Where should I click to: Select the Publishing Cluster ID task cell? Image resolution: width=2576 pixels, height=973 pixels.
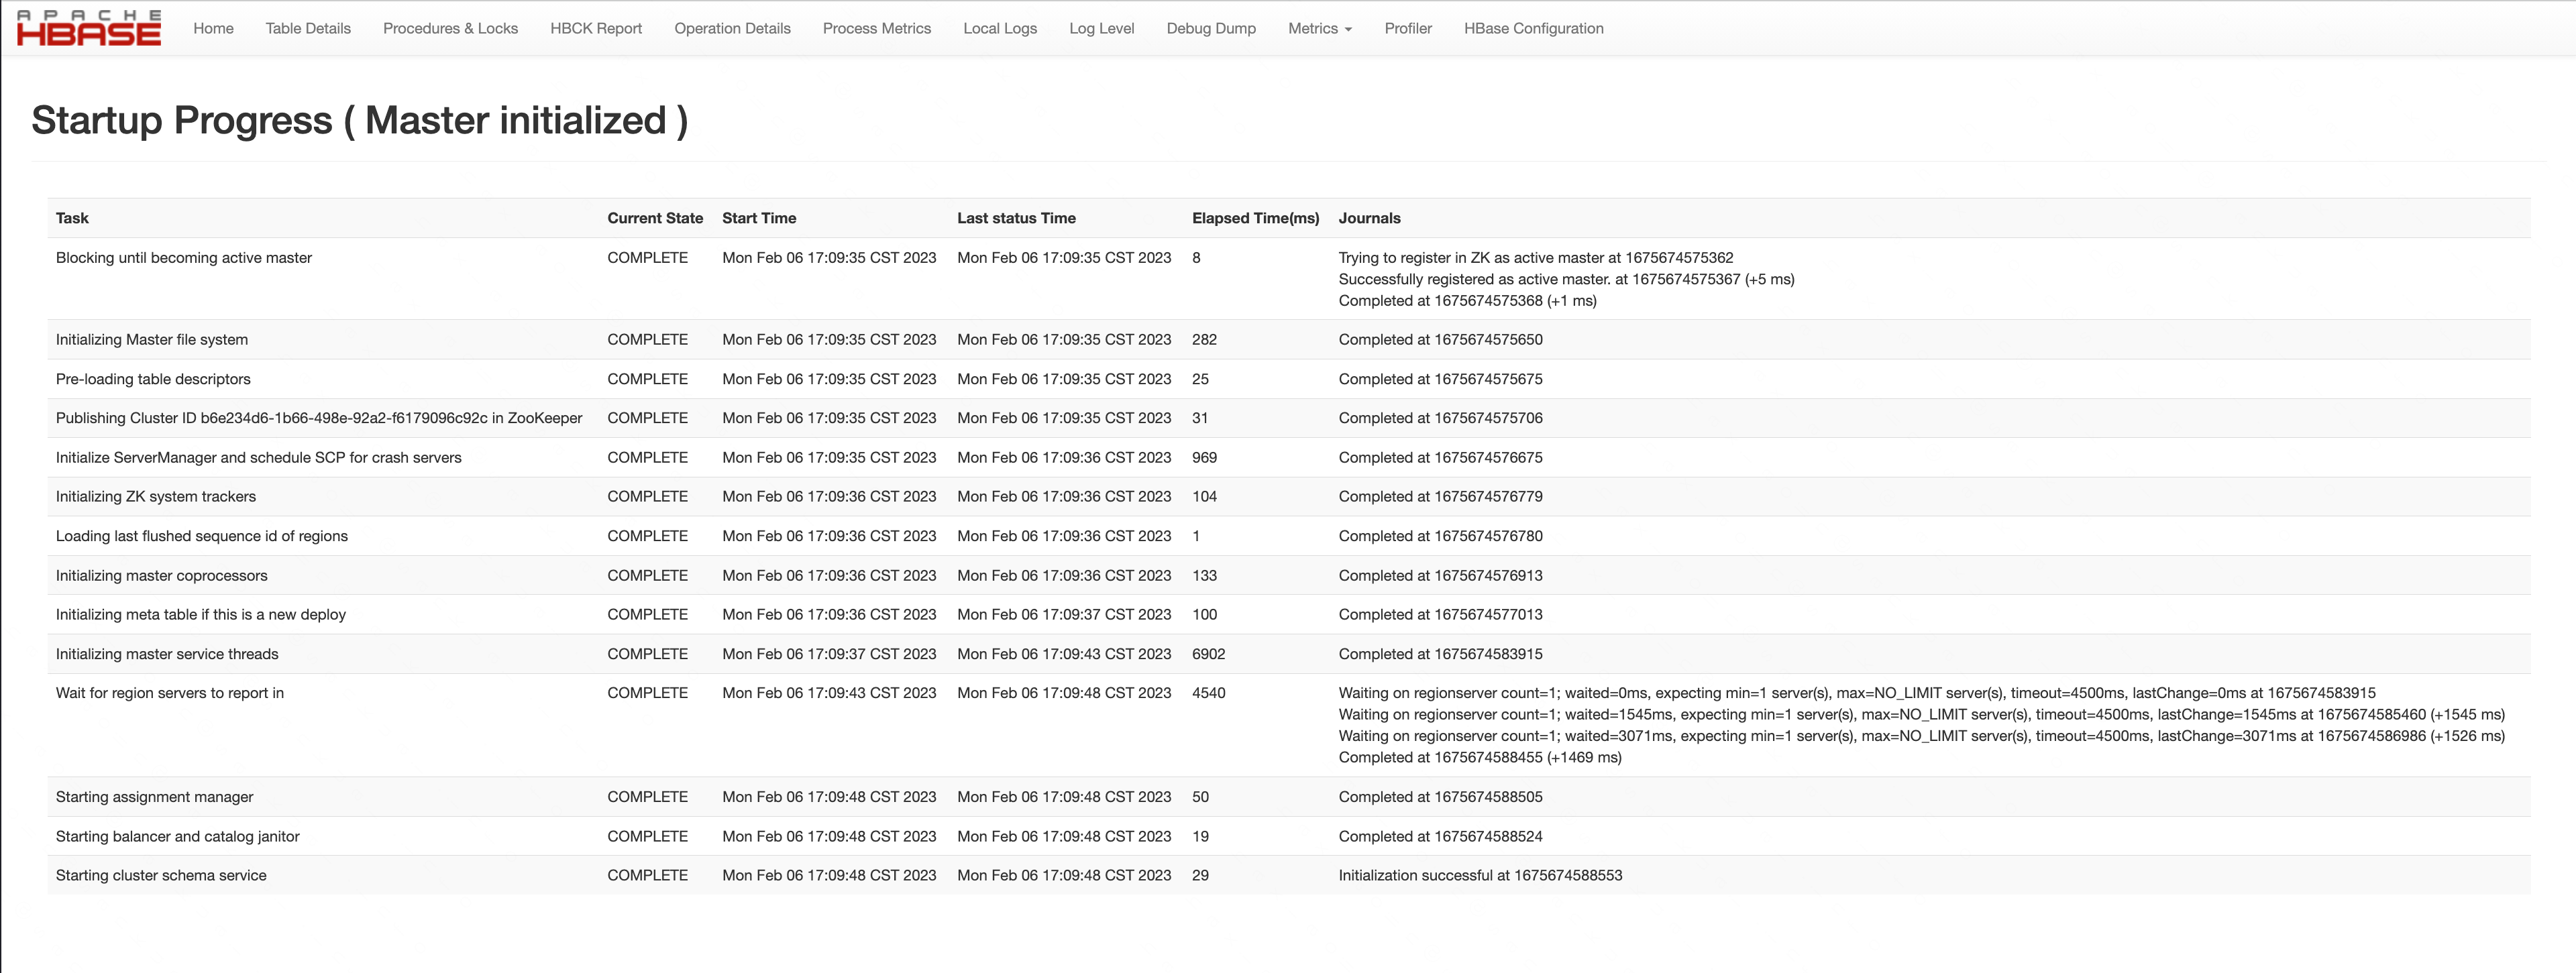(x=319, y=418)
